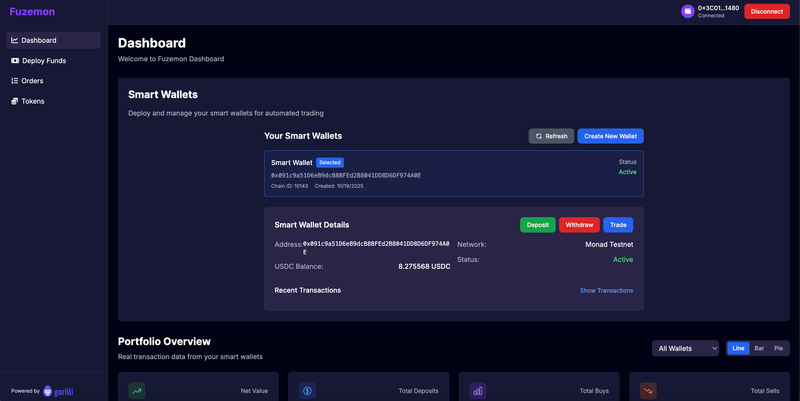Click the Deploy Funds wallet icon
The image size is (800, 401).
[x=15, y=61]
